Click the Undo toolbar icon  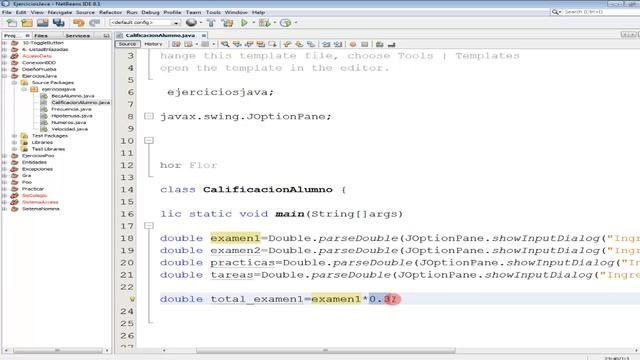(79, 23)
